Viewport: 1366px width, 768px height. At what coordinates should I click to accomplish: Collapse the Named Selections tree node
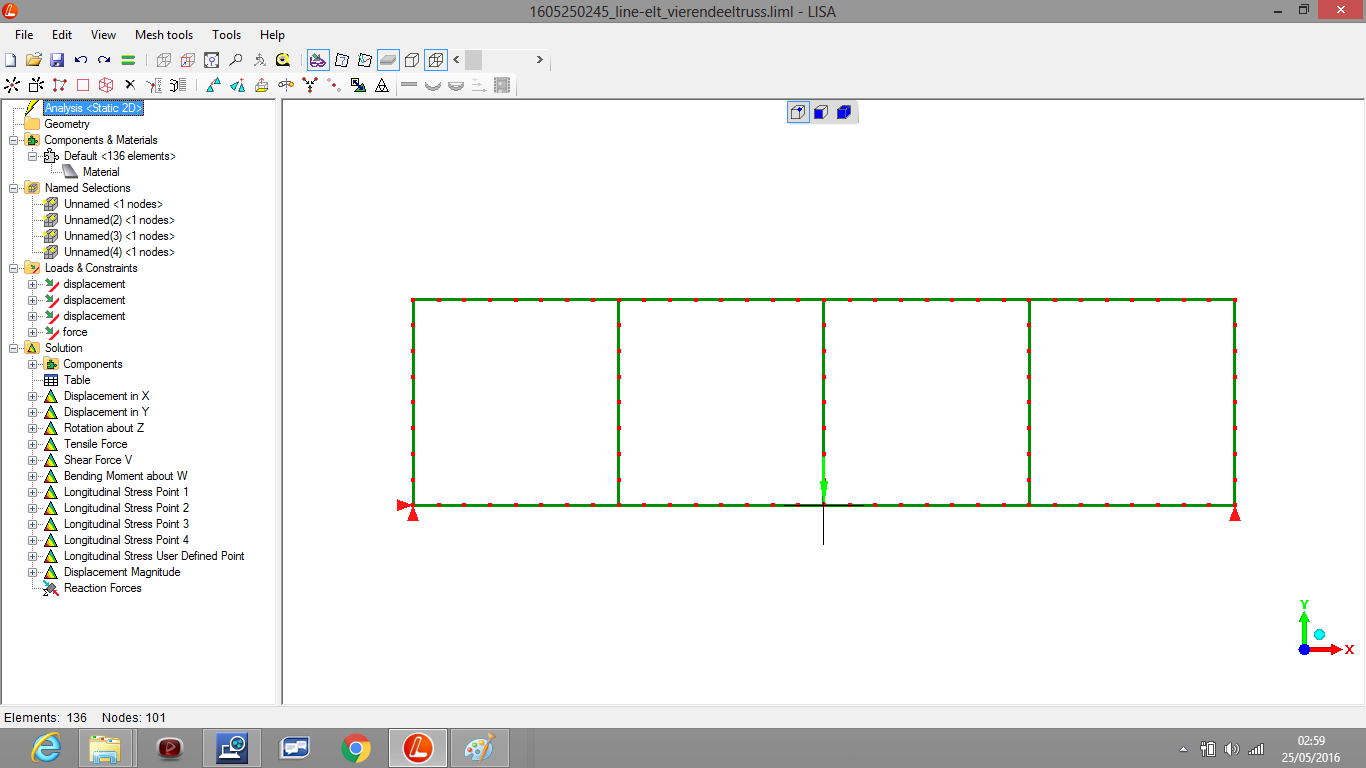pyautogui.click(x=13, y=188)
